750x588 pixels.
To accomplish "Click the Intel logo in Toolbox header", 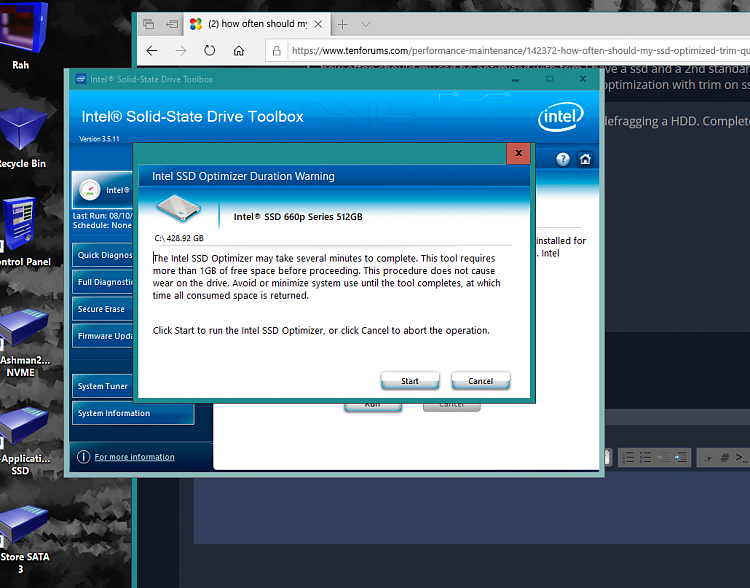I will pyautogui.click(x=561, y=116).
